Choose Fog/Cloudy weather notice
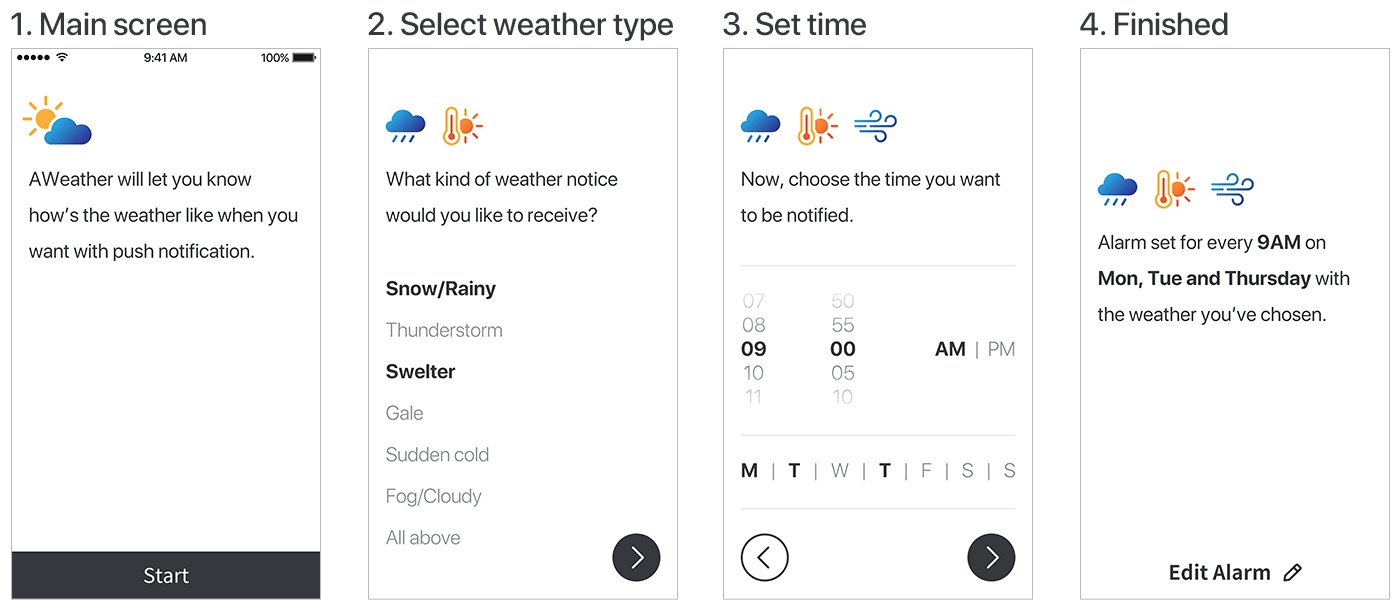The image size is (1400, 600). click(x=434, y=496)
